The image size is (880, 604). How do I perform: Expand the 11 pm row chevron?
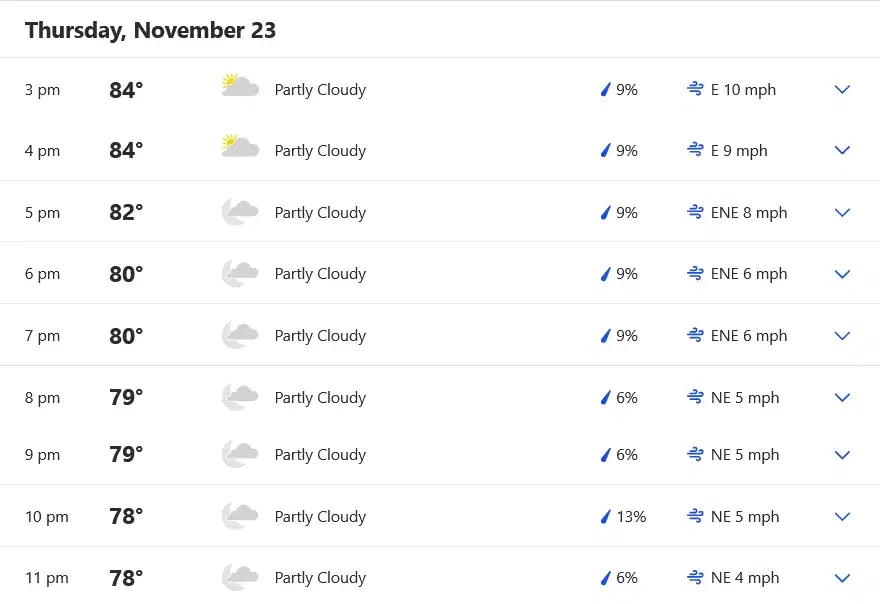pyautogui.click(x=842, y=578)
